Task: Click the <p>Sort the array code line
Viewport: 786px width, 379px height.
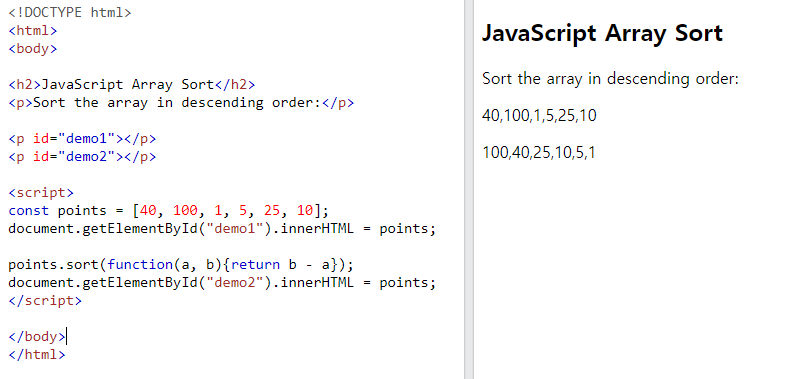Action: click(181, 103)
